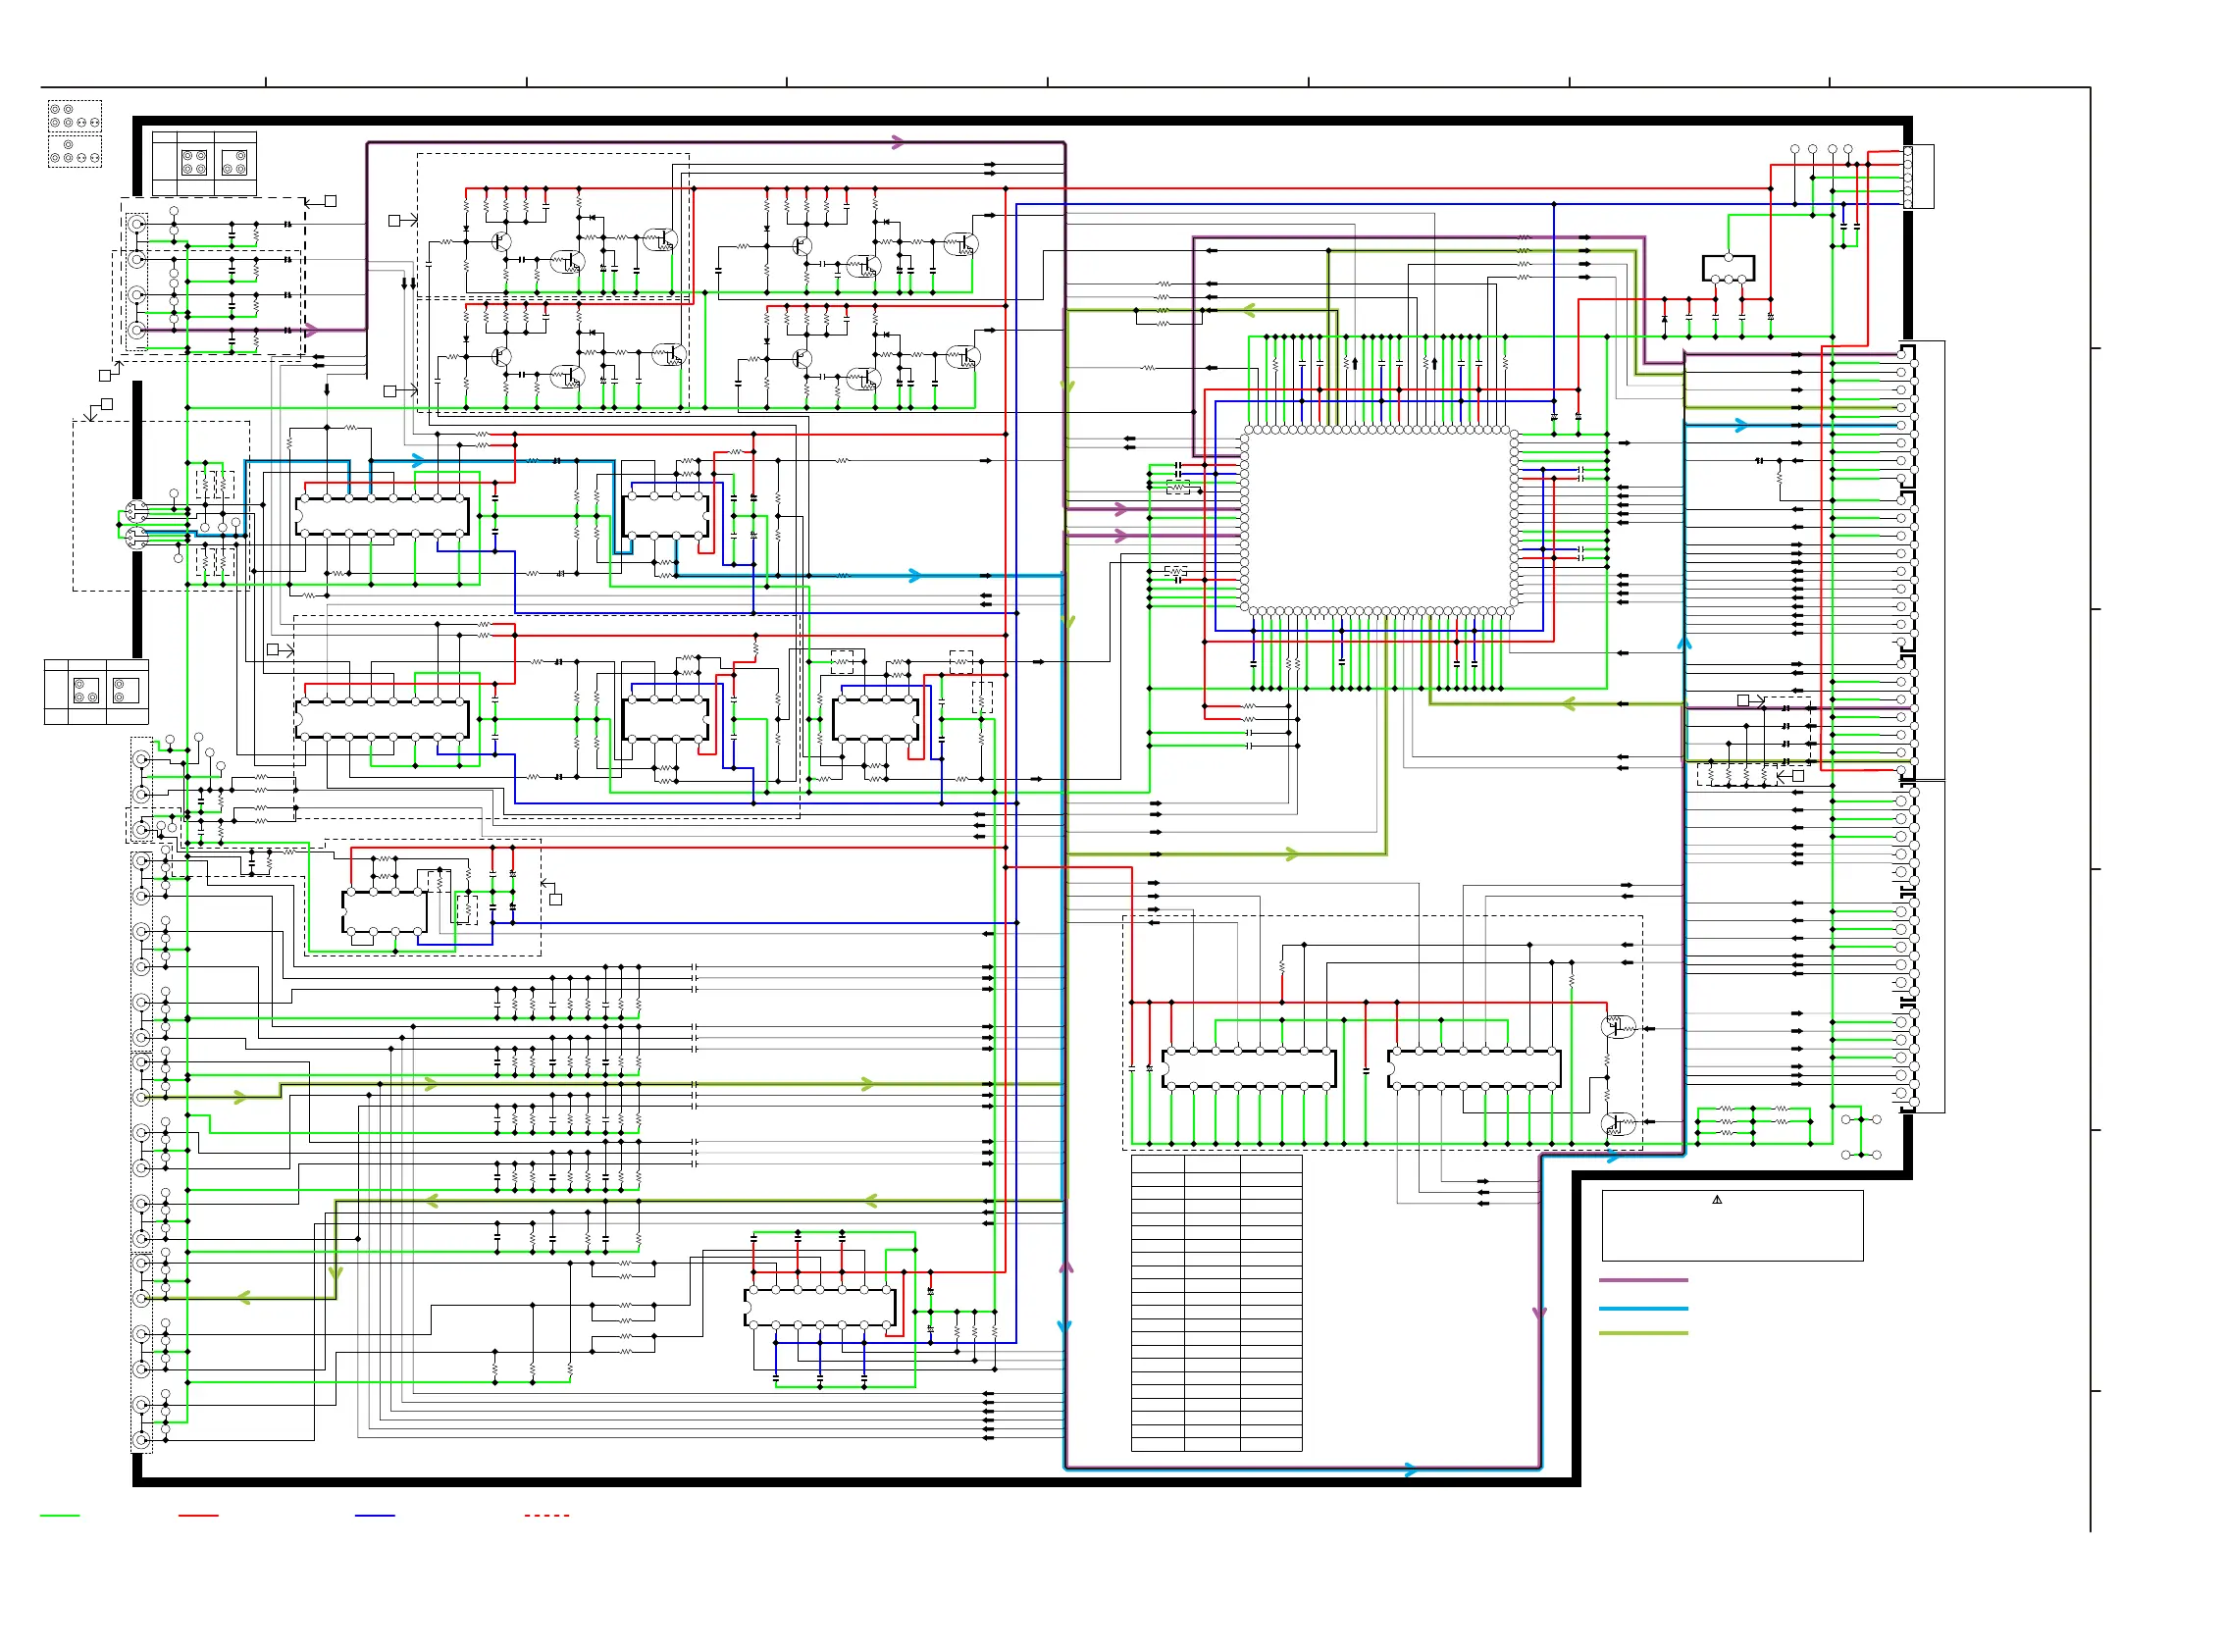Select the small IC in the lower left dashed box
Image resolution: width=2225 pixels, height=1652 pixels.
point(384,911)
